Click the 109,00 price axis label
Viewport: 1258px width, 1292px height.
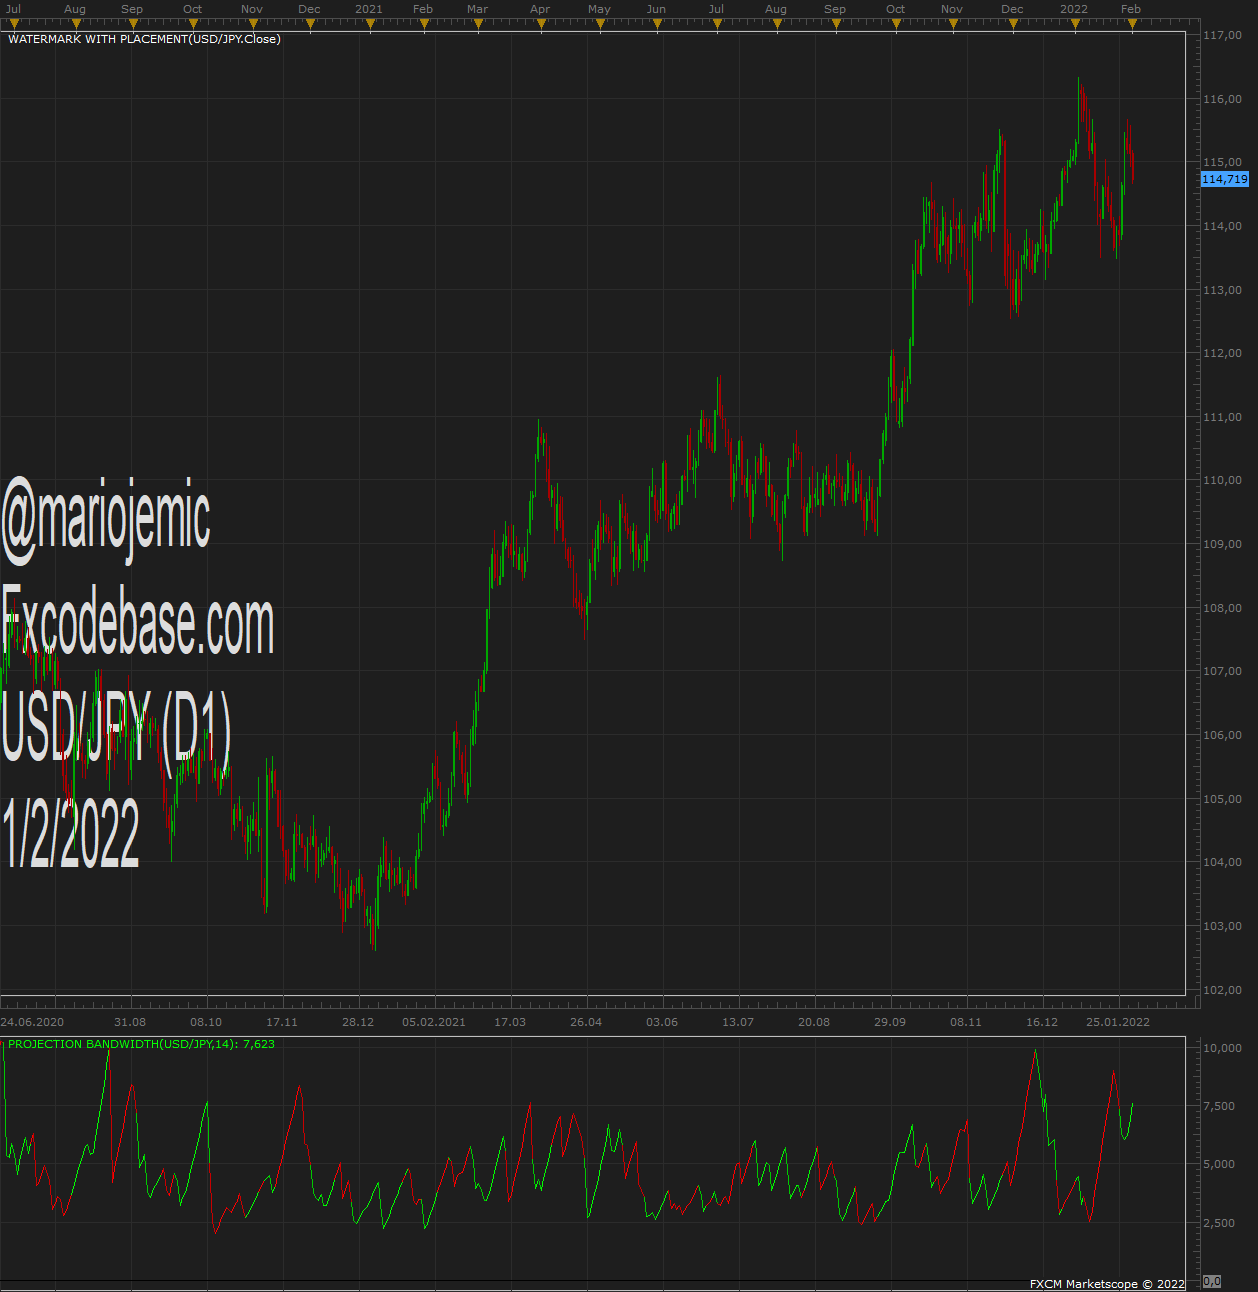tap(1222, 544)
